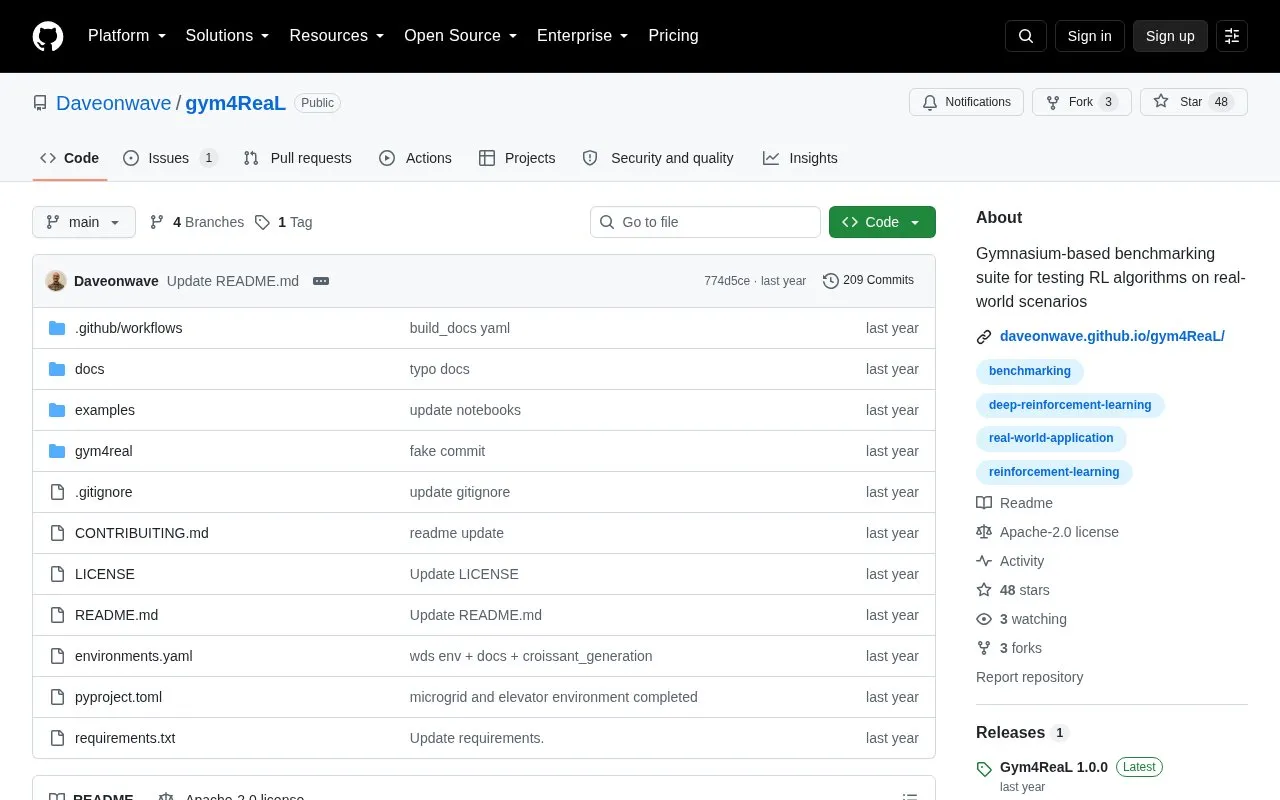Click the commit details ellipsis icon
The height and width of the screenshot is (800, 1280).
tap(321, 281)
